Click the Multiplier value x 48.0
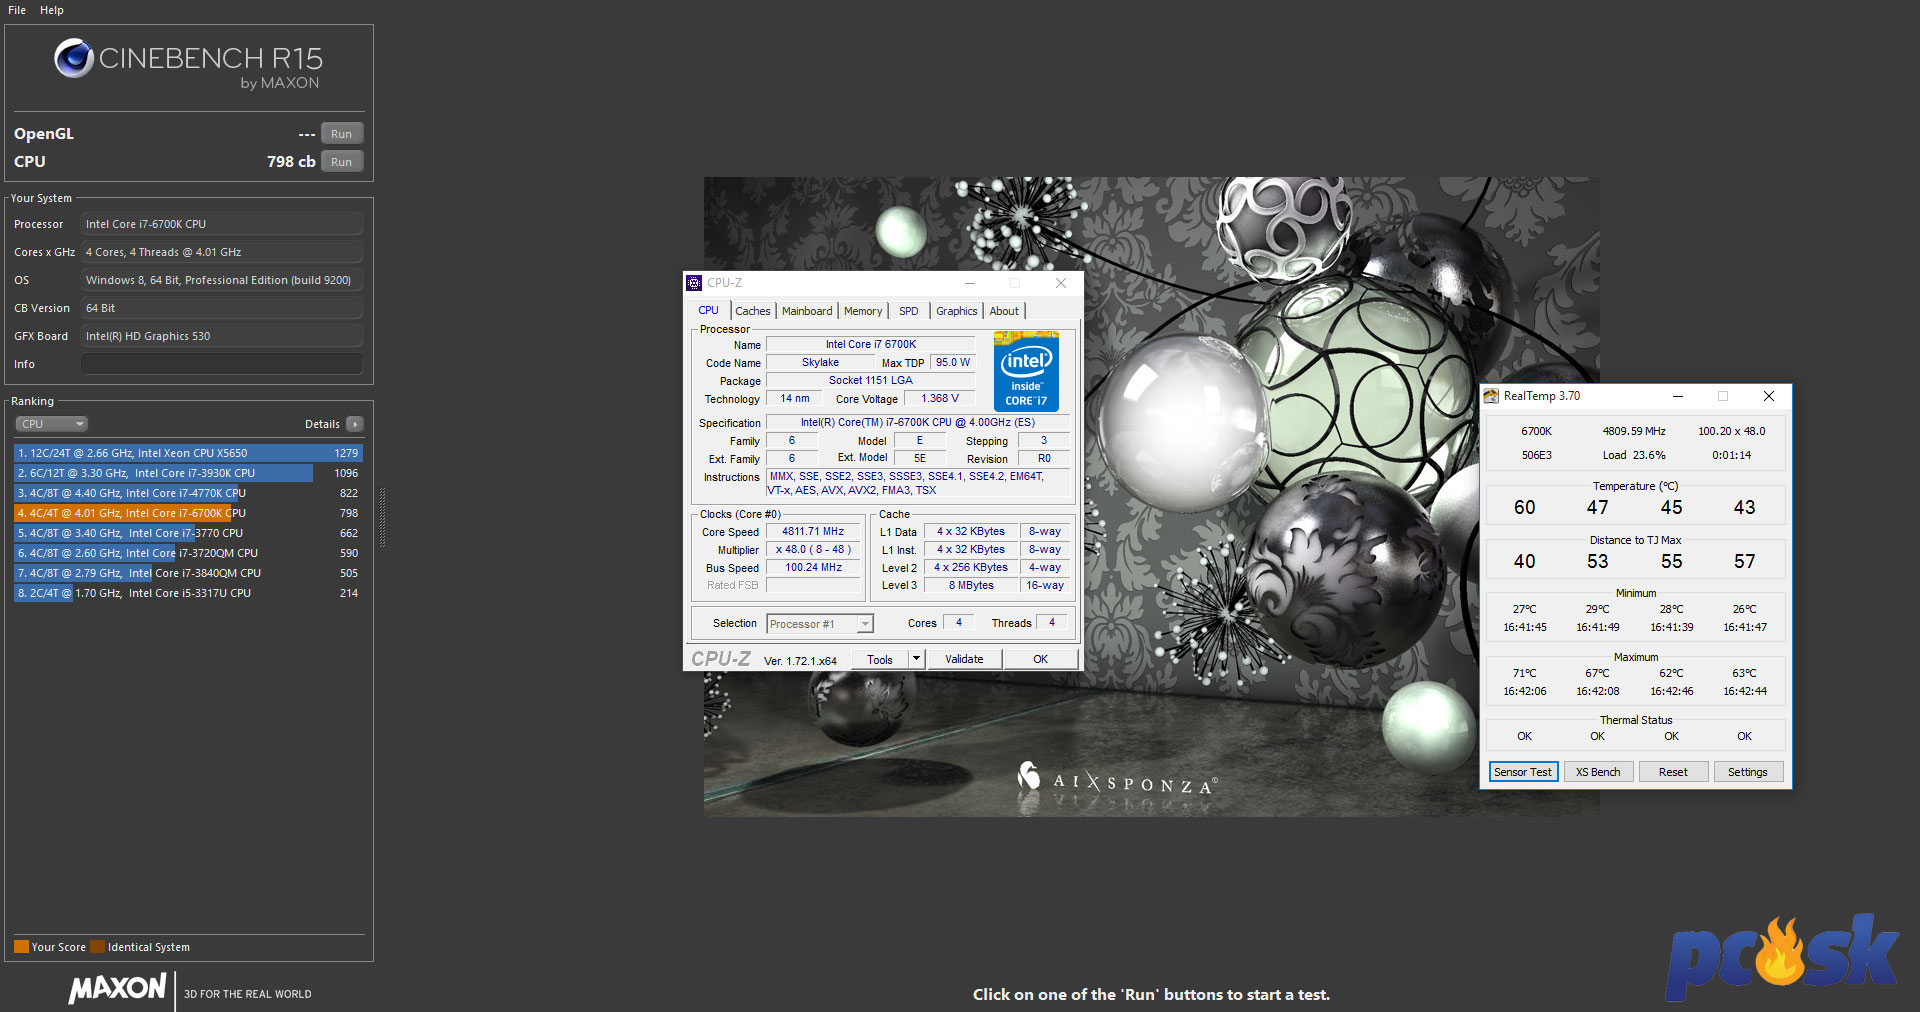 (x=813, y=550)
